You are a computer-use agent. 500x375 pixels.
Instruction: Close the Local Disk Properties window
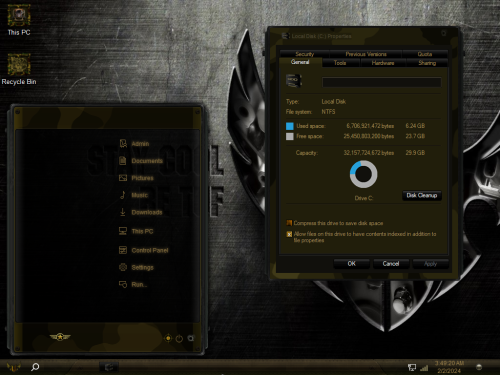click(444, 33)
